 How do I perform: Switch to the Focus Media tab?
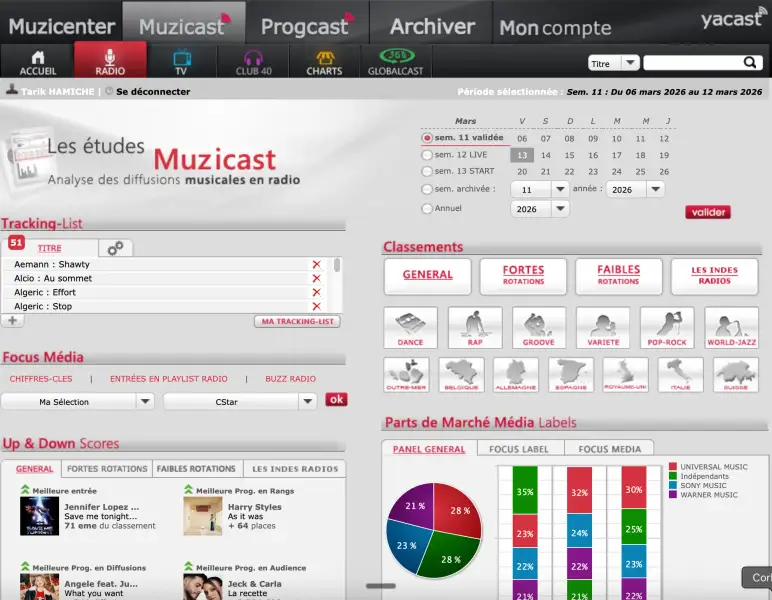610,449
